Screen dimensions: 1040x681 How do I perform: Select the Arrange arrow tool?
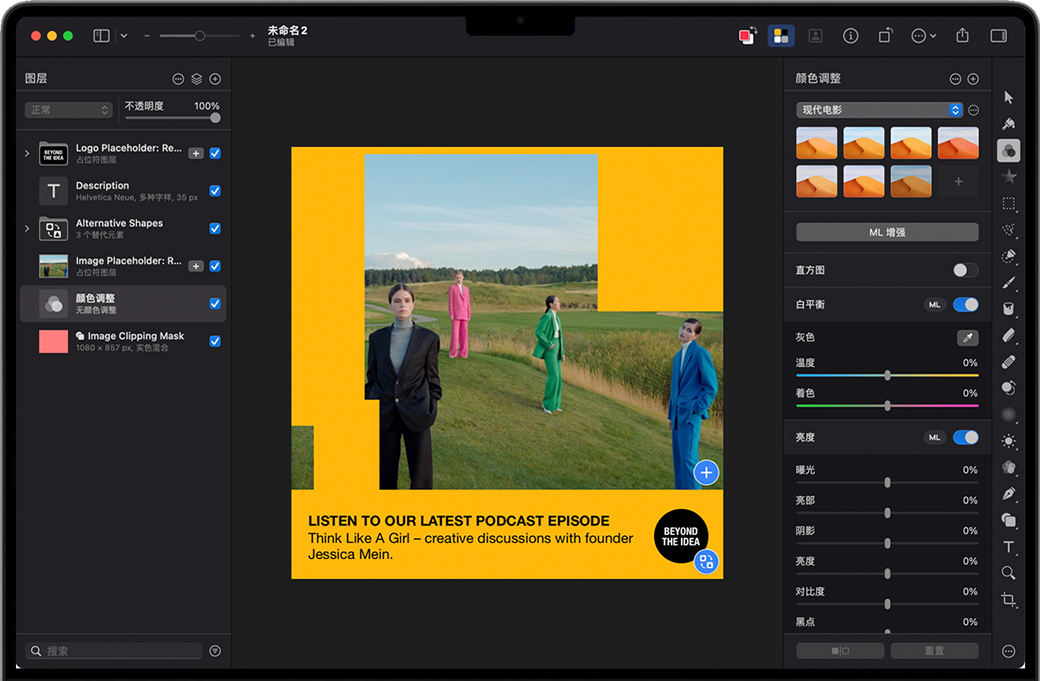click(x=1008, y=97)
